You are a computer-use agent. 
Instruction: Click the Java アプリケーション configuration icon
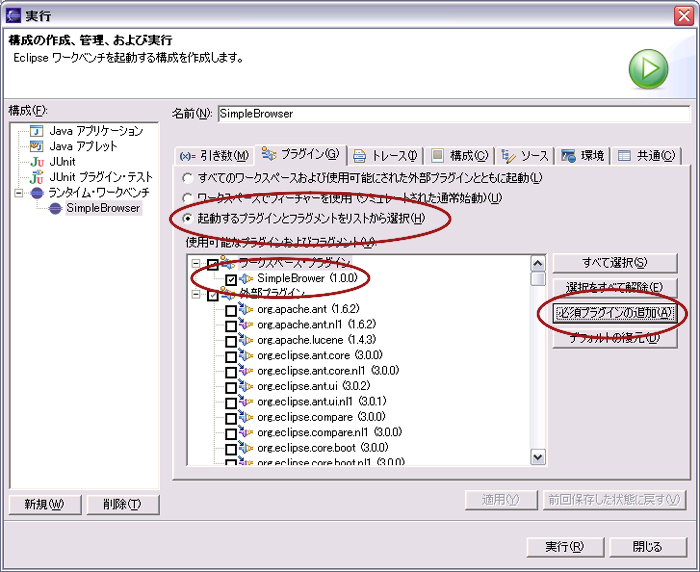(x=36, y=131)
